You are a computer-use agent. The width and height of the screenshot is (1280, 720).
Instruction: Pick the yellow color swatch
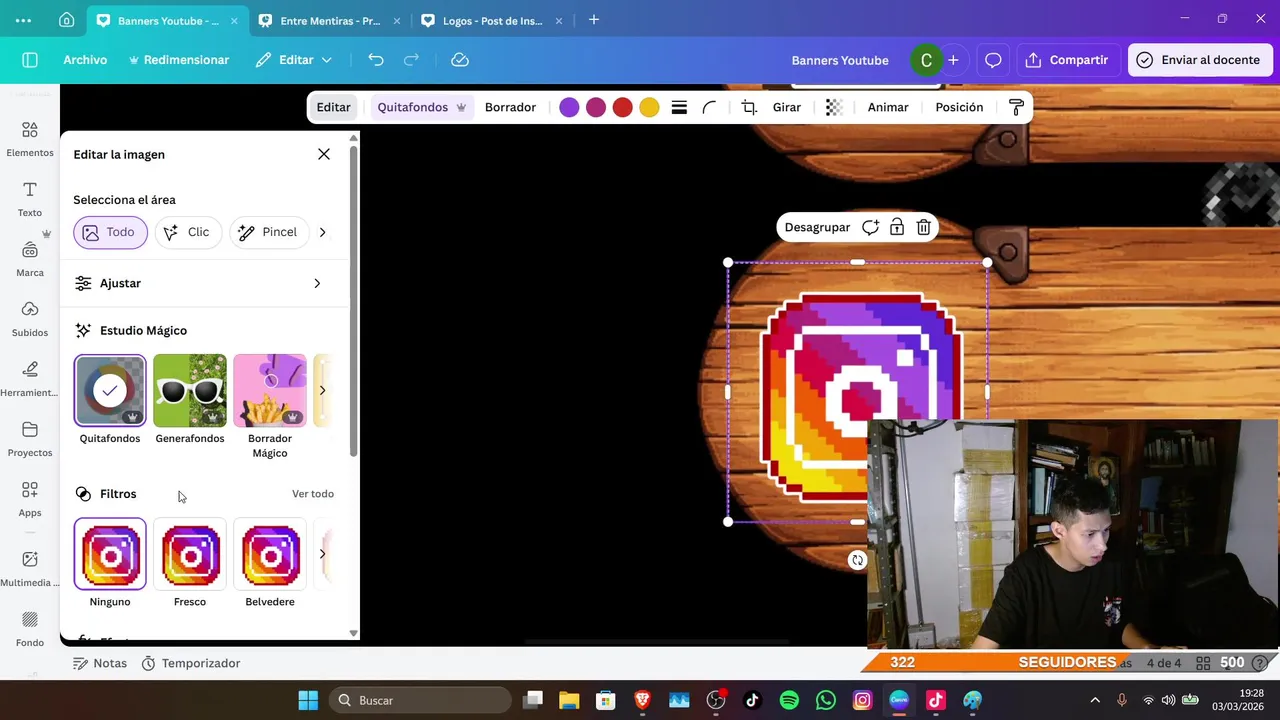[649, 107]
